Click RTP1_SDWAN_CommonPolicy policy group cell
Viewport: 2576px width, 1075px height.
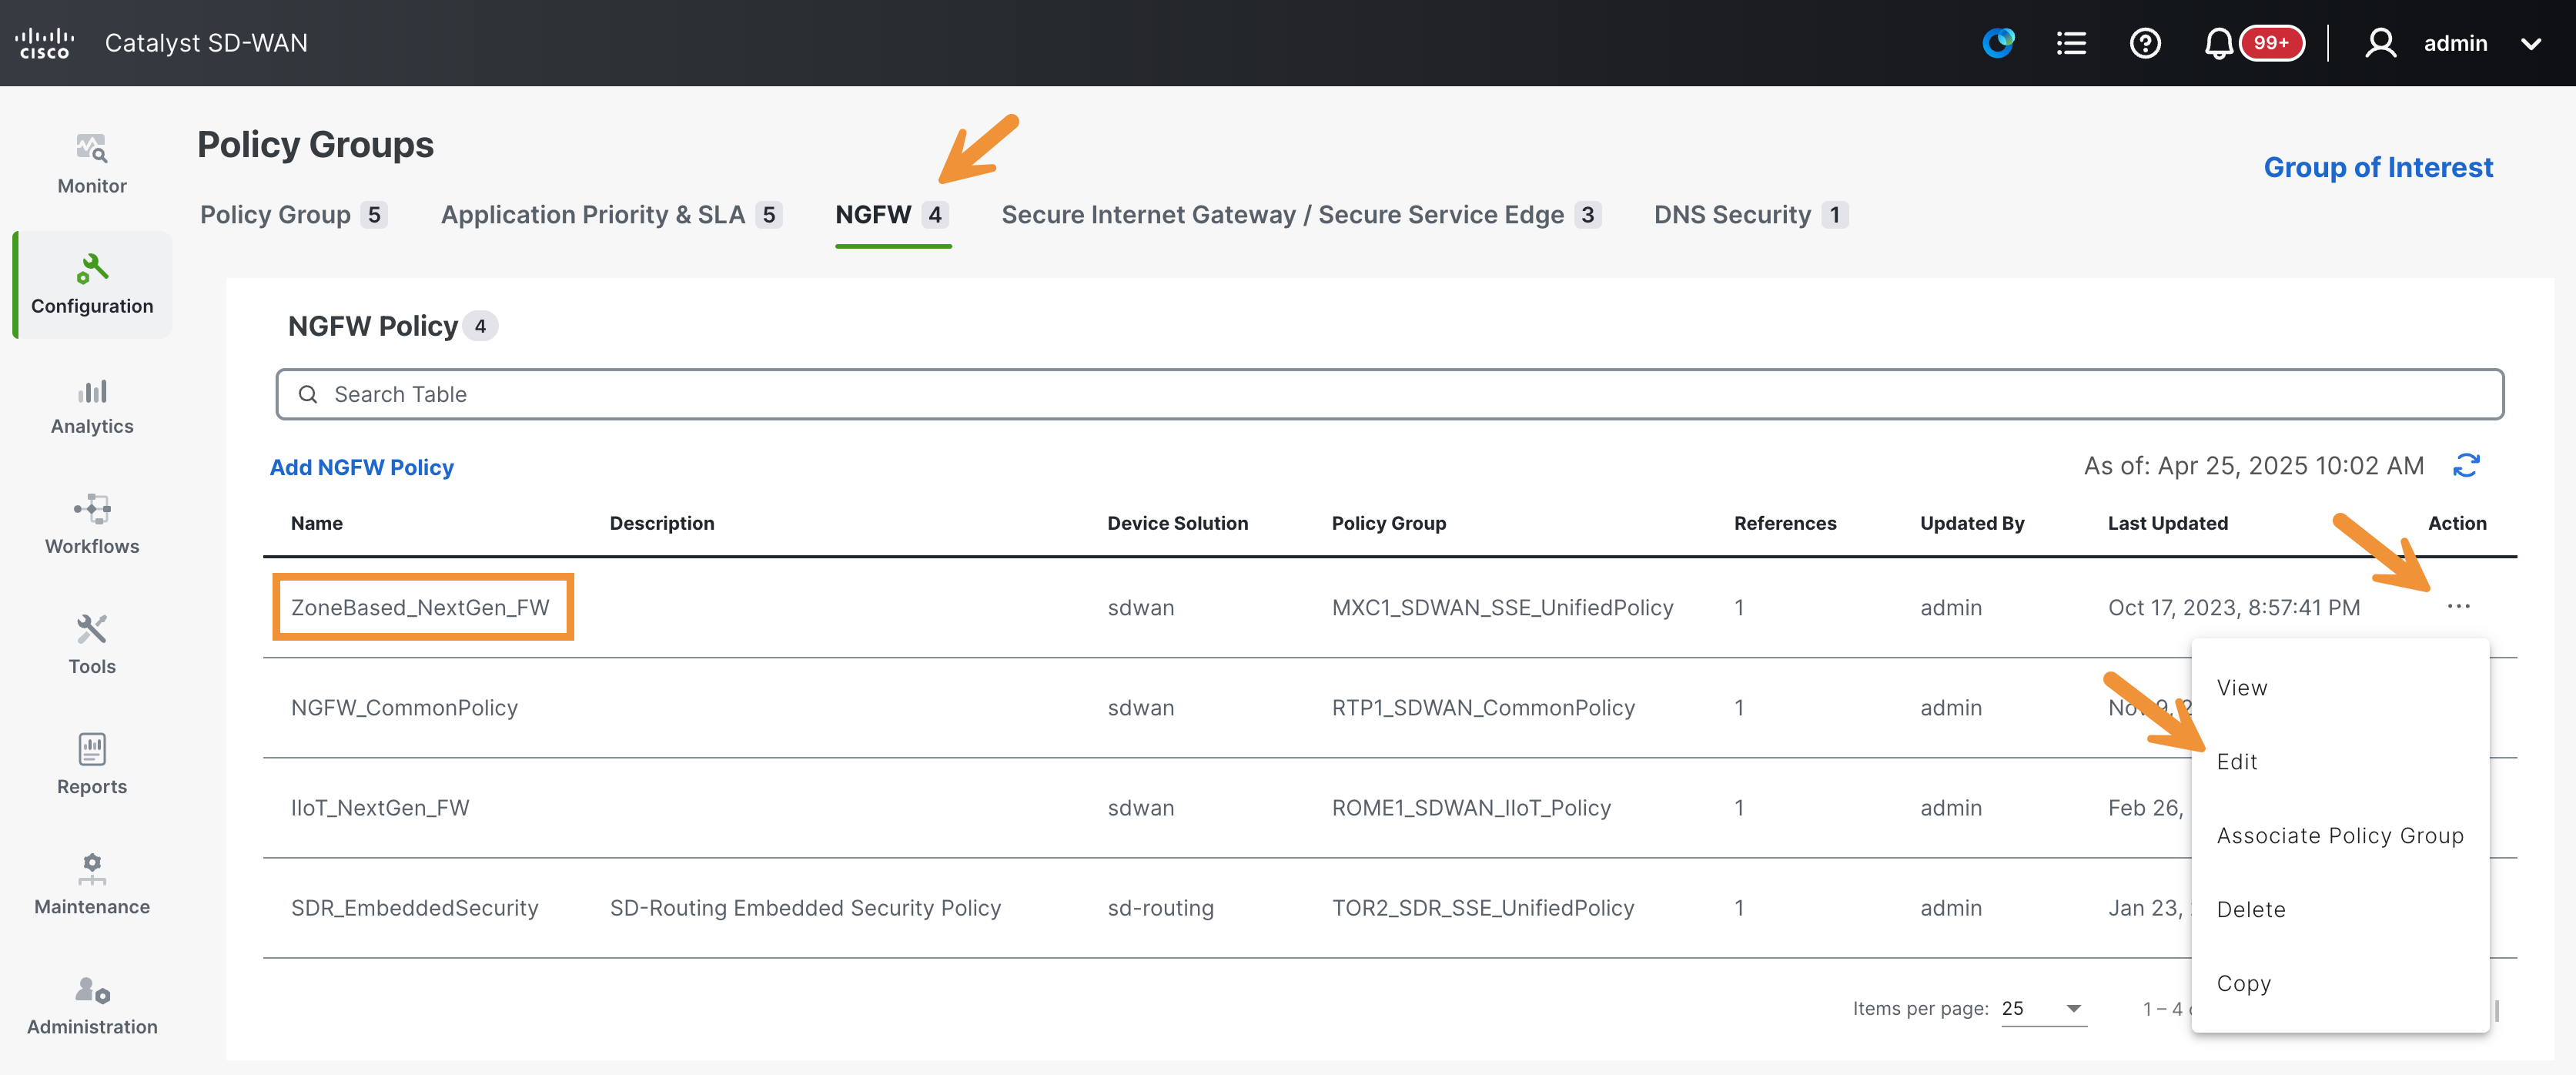[1483, 708]
